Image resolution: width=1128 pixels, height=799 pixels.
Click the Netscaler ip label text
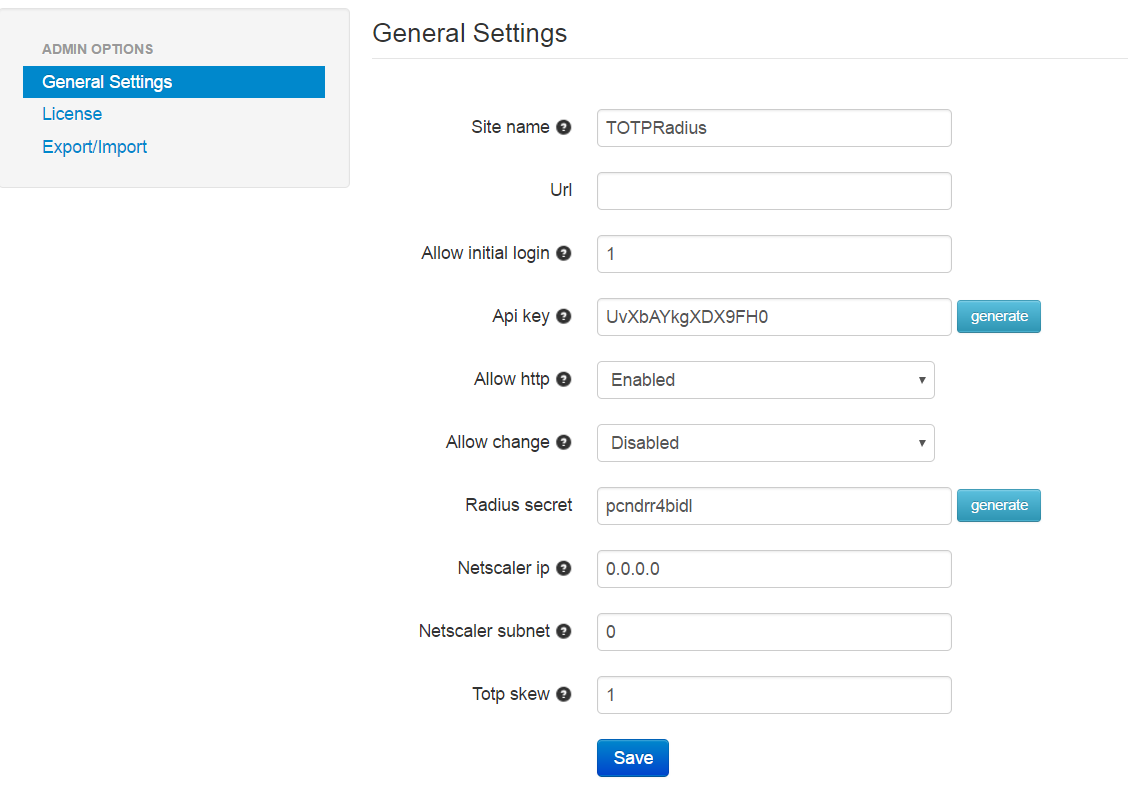[x=504, y=568]
